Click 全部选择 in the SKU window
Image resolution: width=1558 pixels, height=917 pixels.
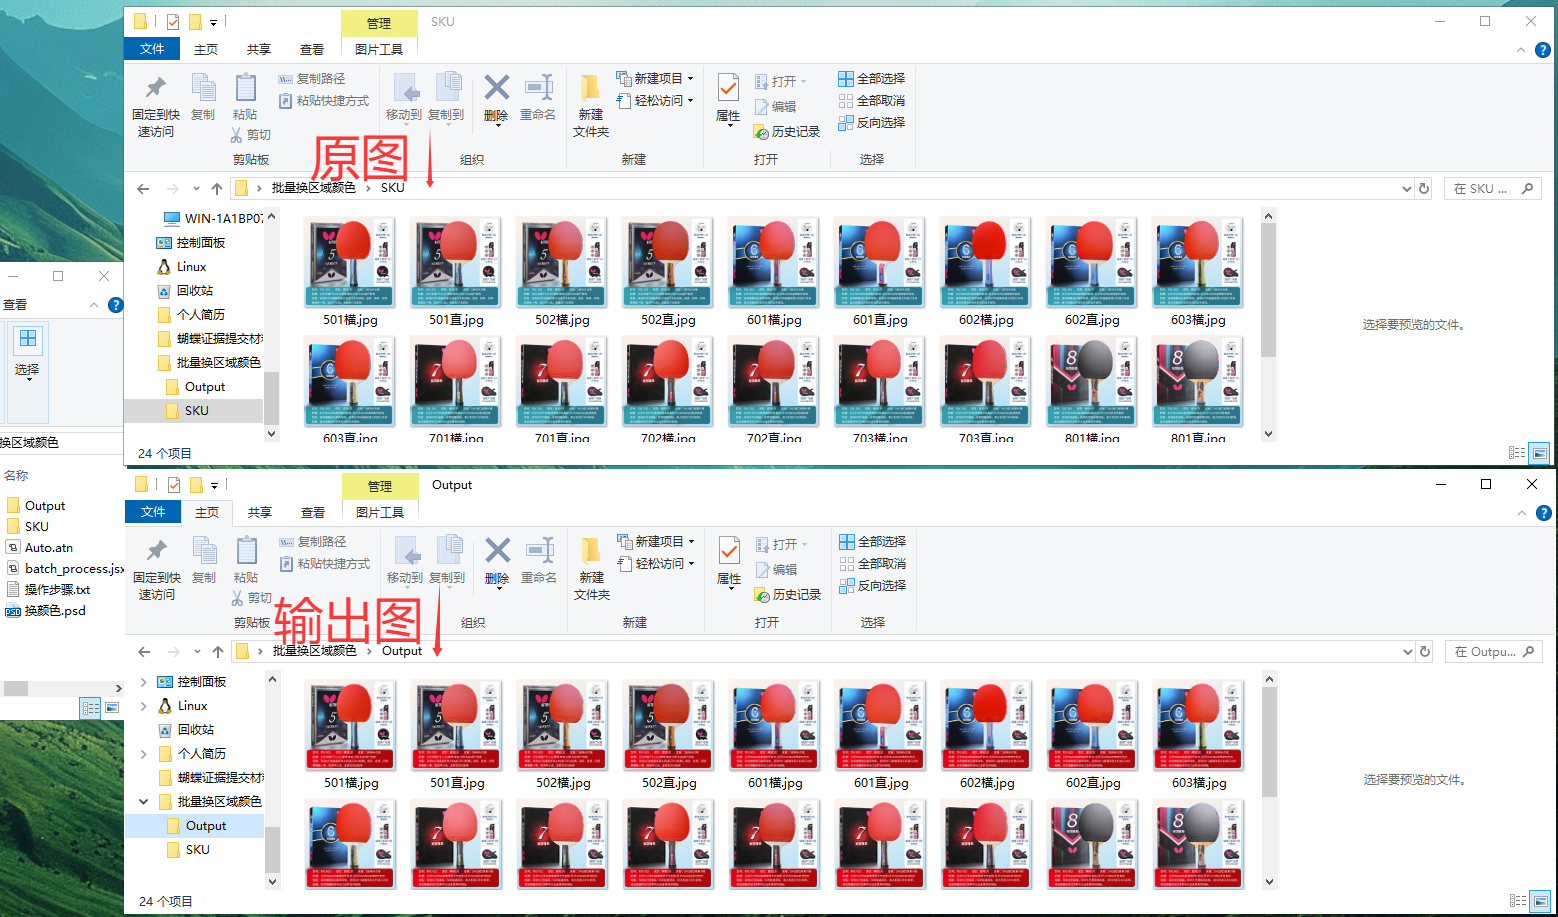click(x=871, y=78)
